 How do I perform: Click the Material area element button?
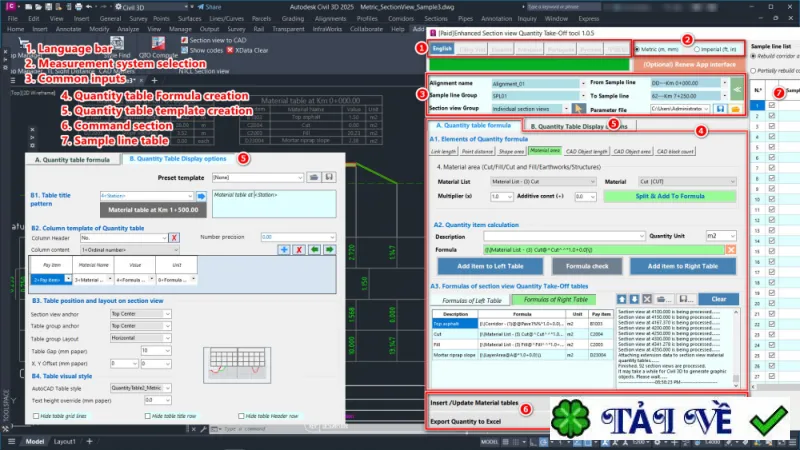544,151
